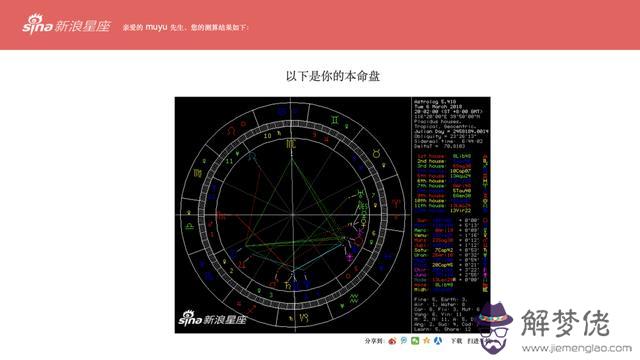This screenshot has width=640, height=360.
Task: Click the Sina 新浪星座 logo in header
Action: point(67,24)
